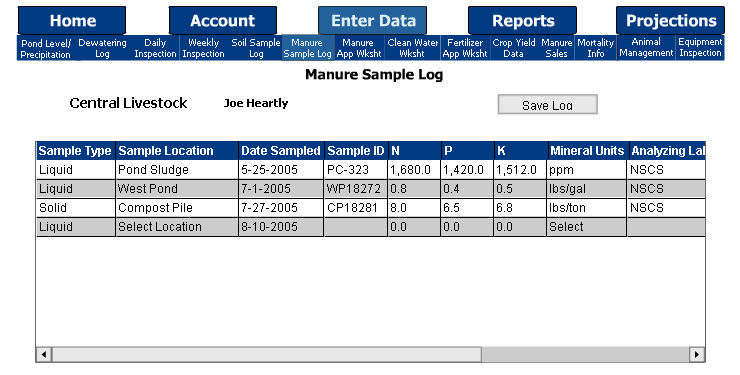This screenshot has height=375, width=740.
Task: Open Mortality Info page
Action: click(596, 48)
